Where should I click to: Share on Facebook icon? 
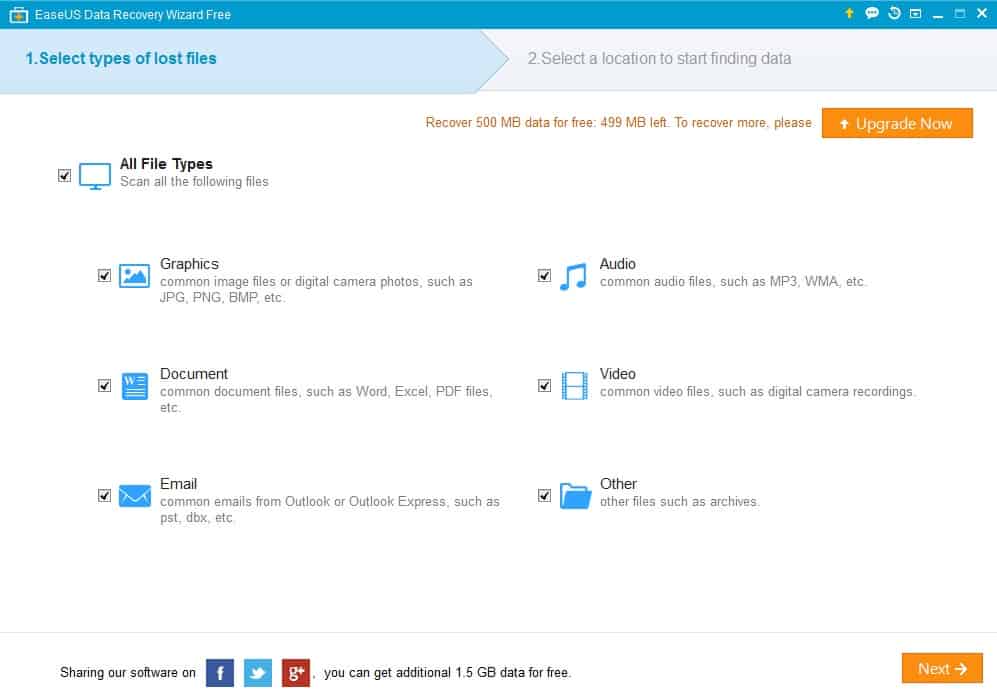220,673
